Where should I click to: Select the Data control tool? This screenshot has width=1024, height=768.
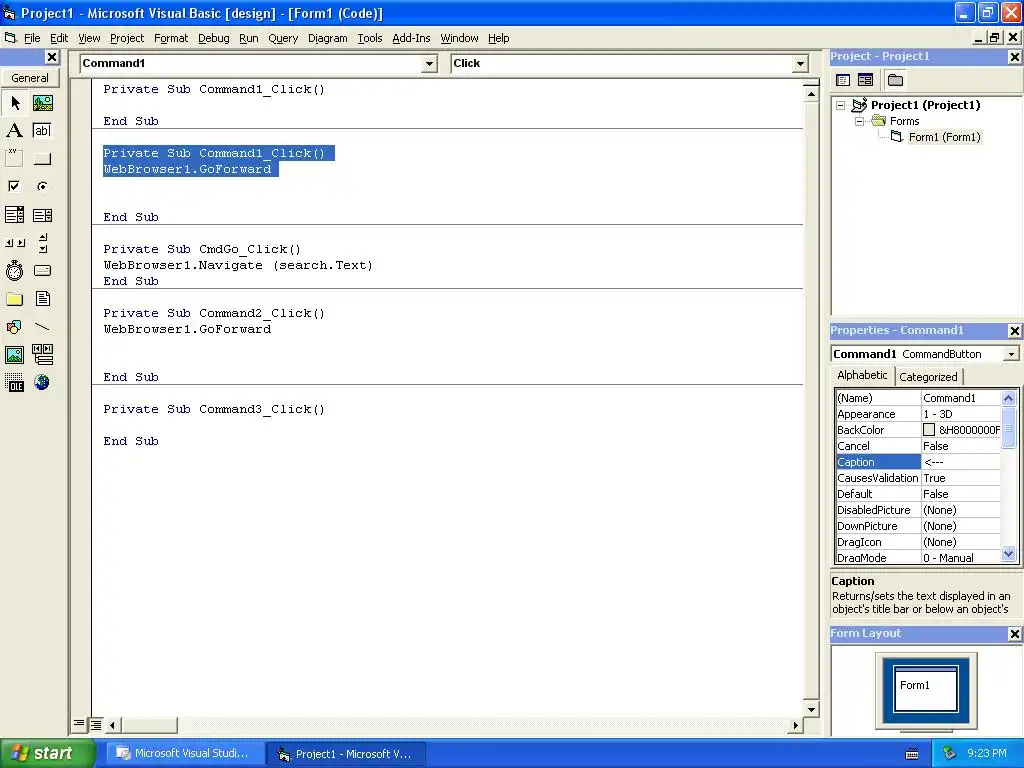(42, 355)
